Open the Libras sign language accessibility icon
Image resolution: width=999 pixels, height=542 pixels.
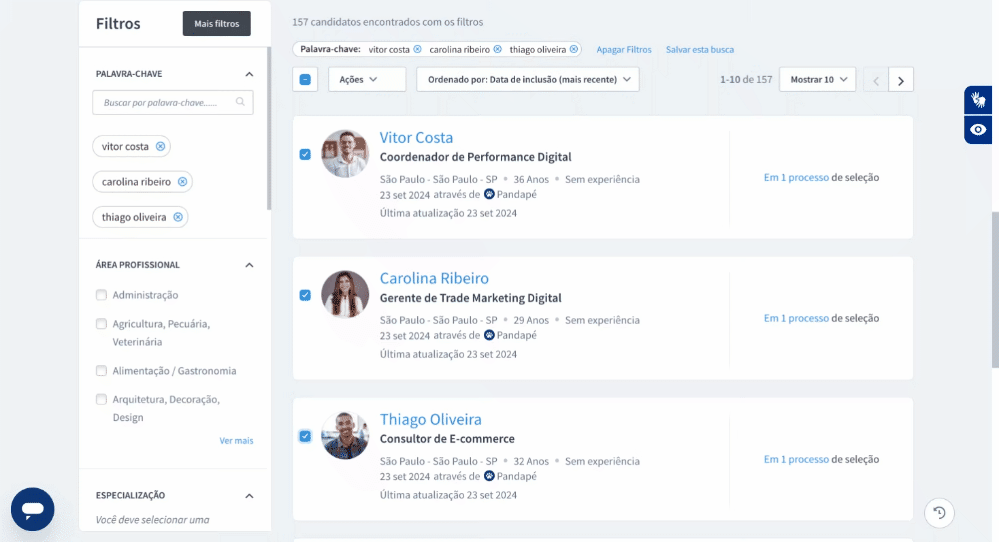tap(978, 100)
